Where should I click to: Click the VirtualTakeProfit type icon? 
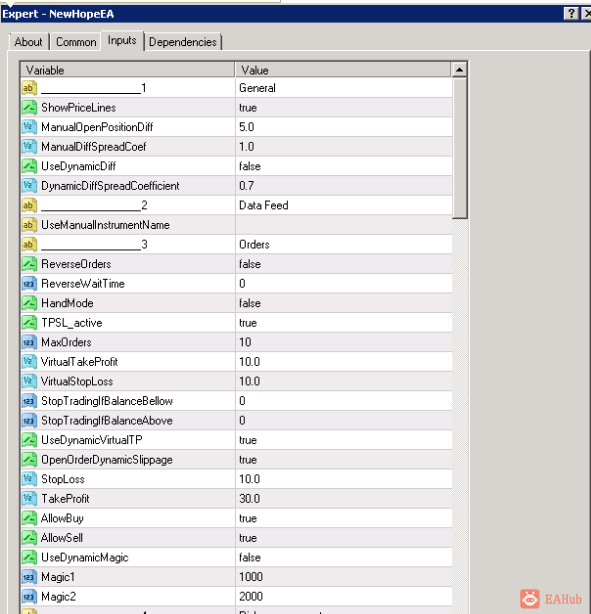pos(29,362)
